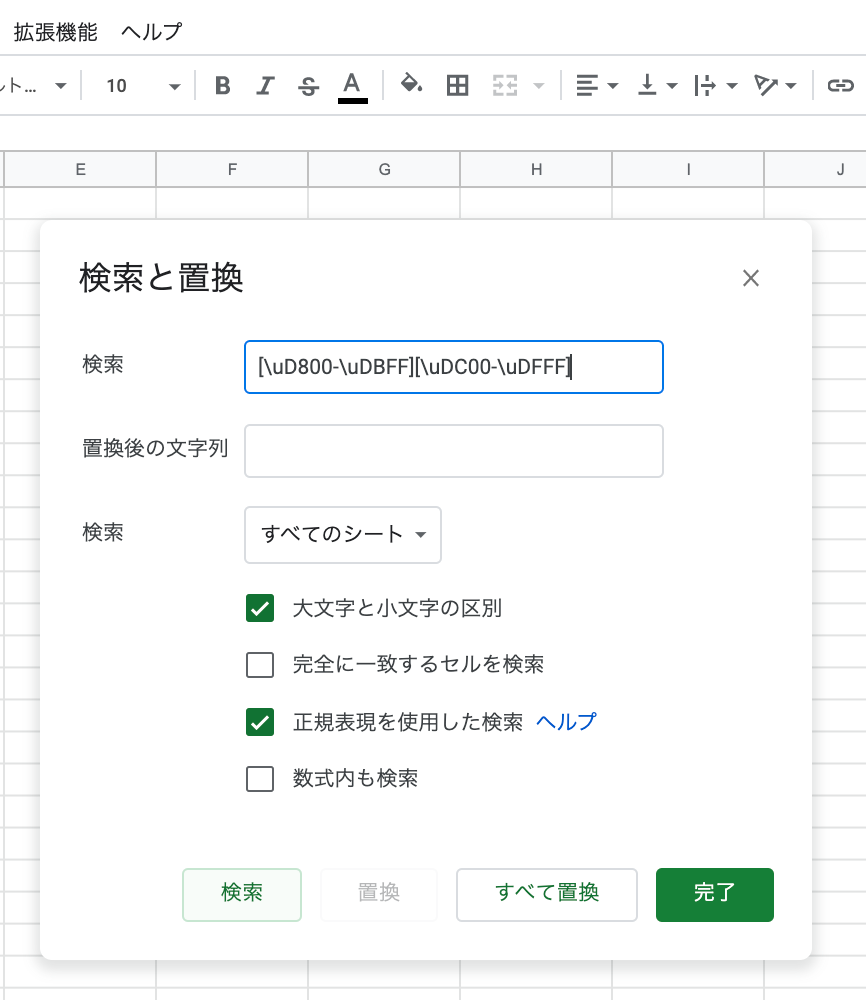The image size is (866, 1000).
Task: Check the 数式内も検索 option
Action: tap(260, 779)
